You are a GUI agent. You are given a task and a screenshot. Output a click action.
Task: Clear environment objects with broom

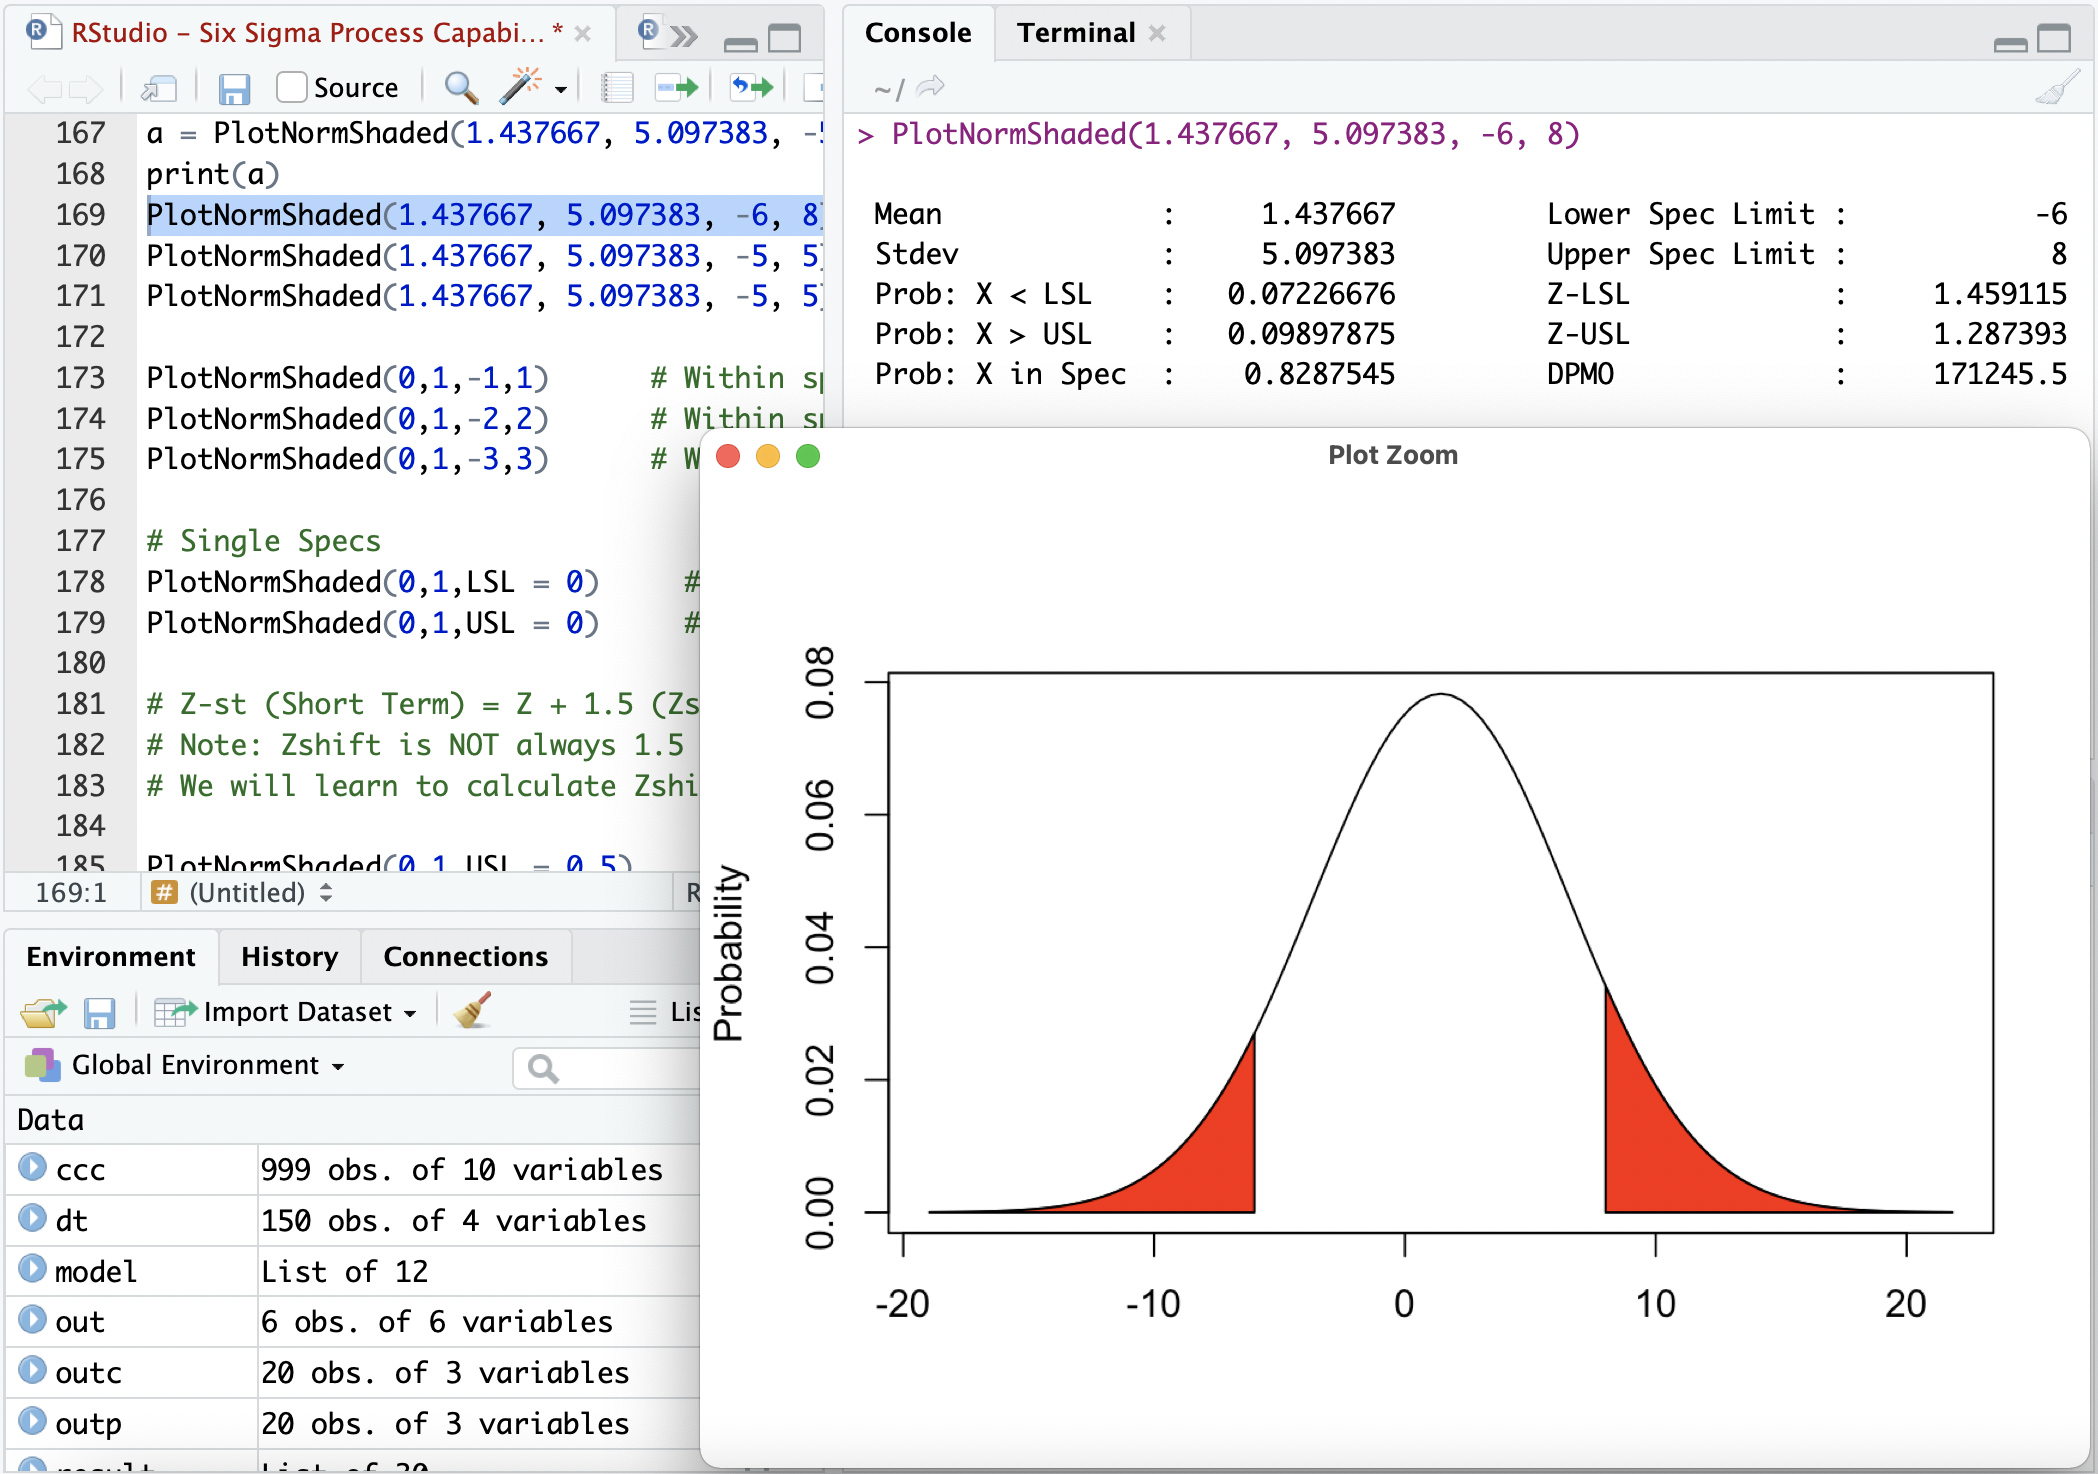(x=472, y=1011)
